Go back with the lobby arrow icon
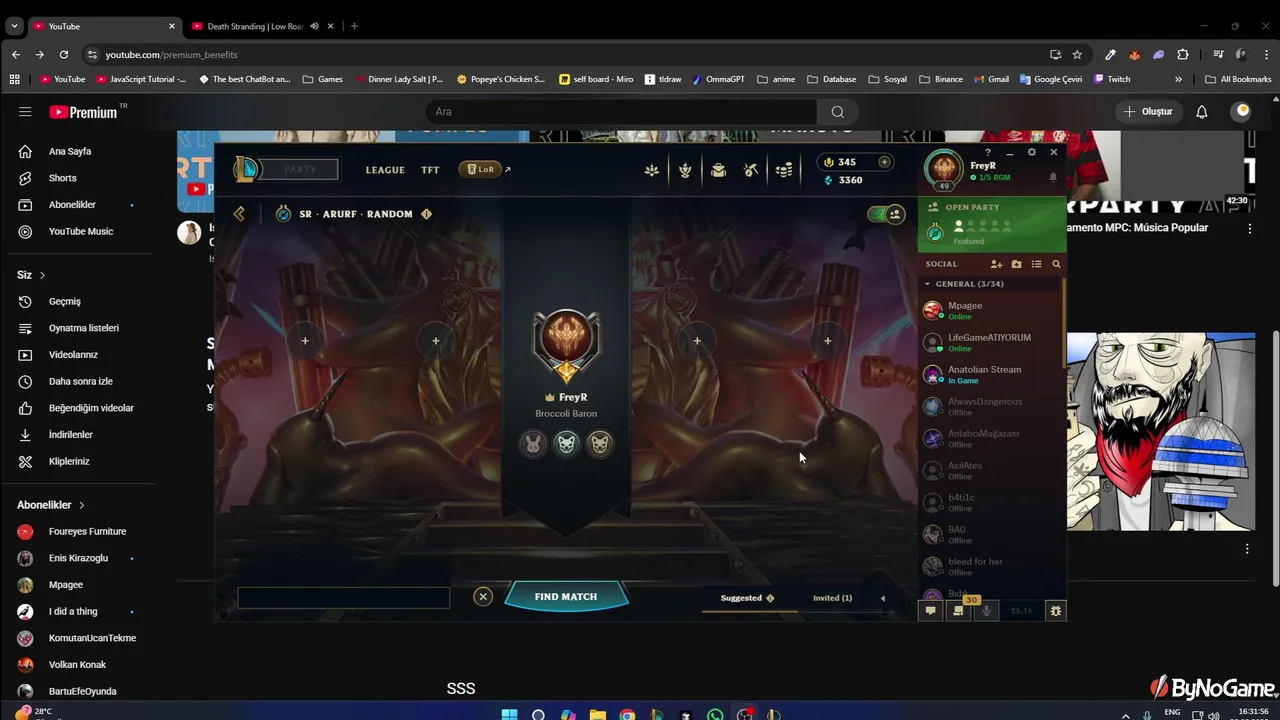Image resolution: width=1280 pixels, height=720 pixels. pyautogui.click(x=239, y=214)
